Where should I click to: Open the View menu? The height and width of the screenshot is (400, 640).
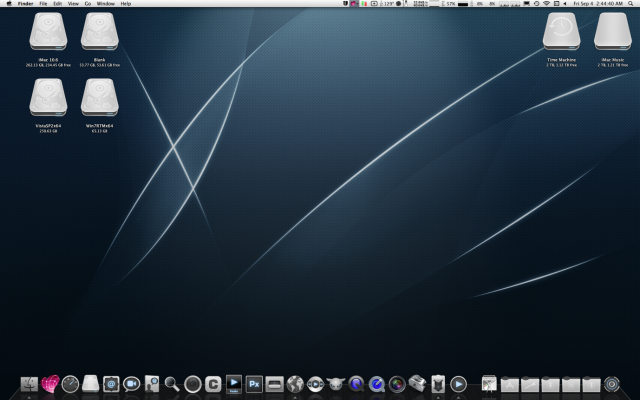click(x=73, y=4)
